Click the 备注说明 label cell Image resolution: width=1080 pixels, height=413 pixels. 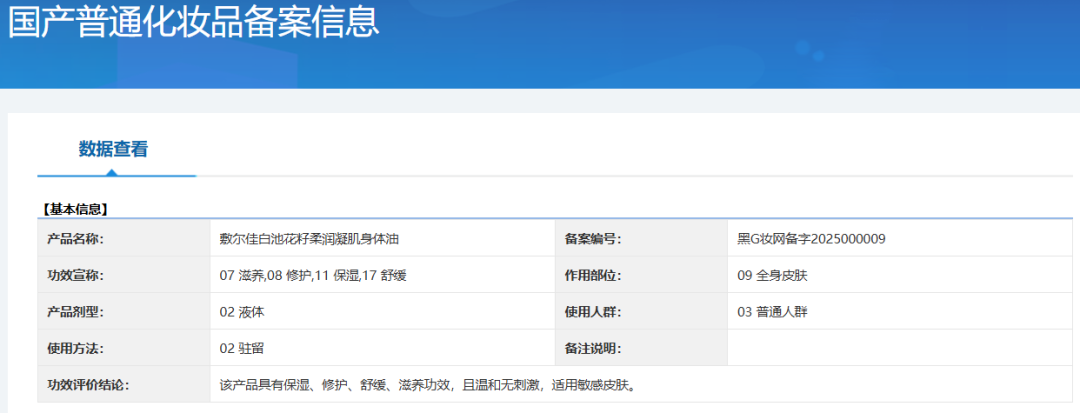pos(641,348)
